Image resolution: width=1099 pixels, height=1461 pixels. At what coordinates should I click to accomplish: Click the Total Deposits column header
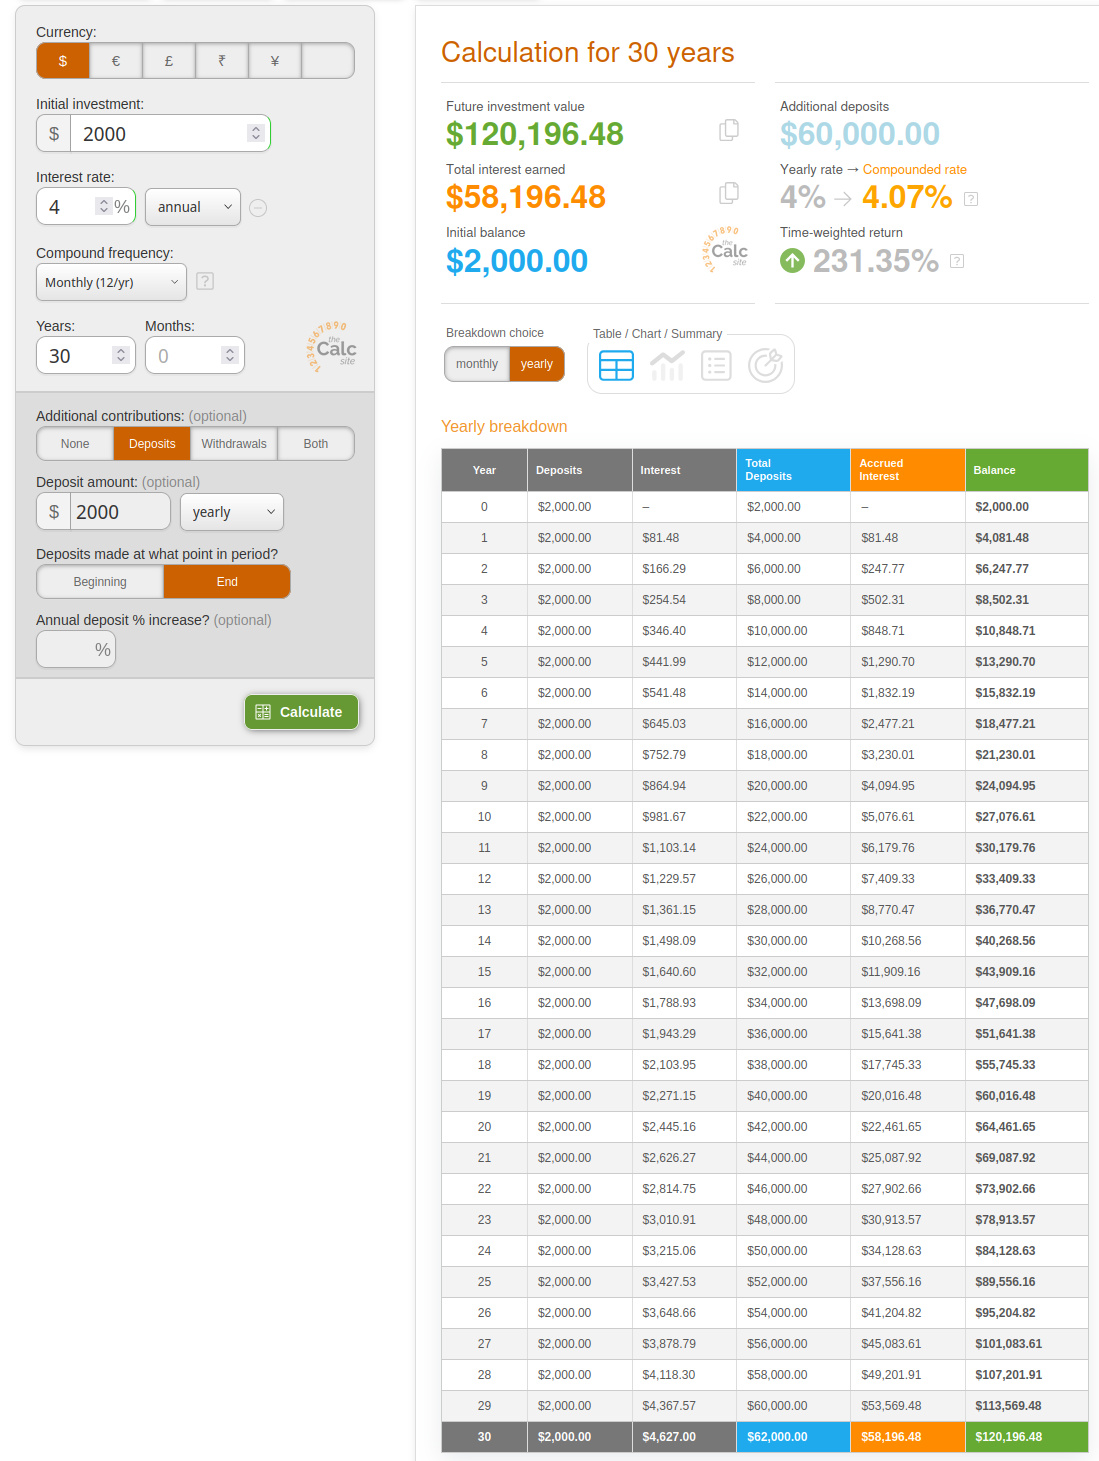(793, 470)
